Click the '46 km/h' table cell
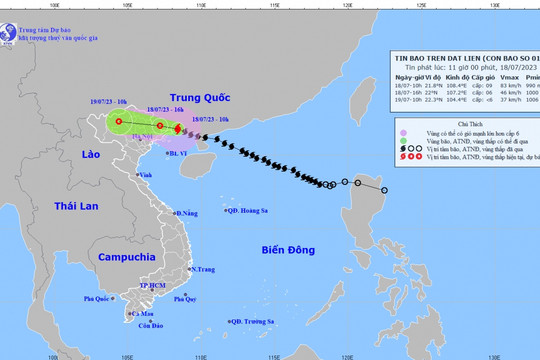 (511, 93)
